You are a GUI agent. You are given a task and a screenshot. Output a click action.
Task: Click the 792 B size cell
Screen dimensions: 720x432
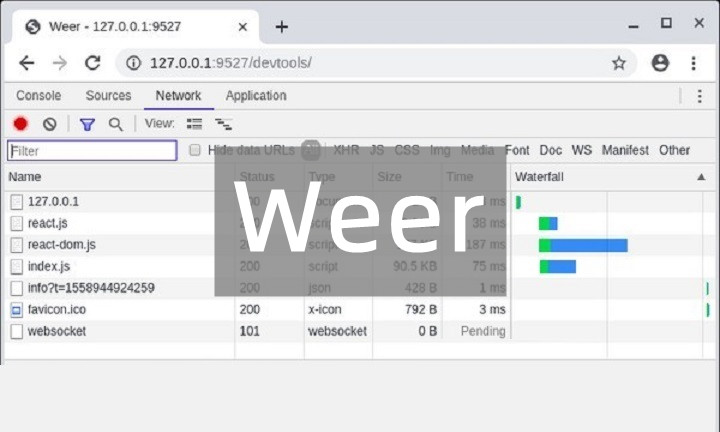pos(421,310)
